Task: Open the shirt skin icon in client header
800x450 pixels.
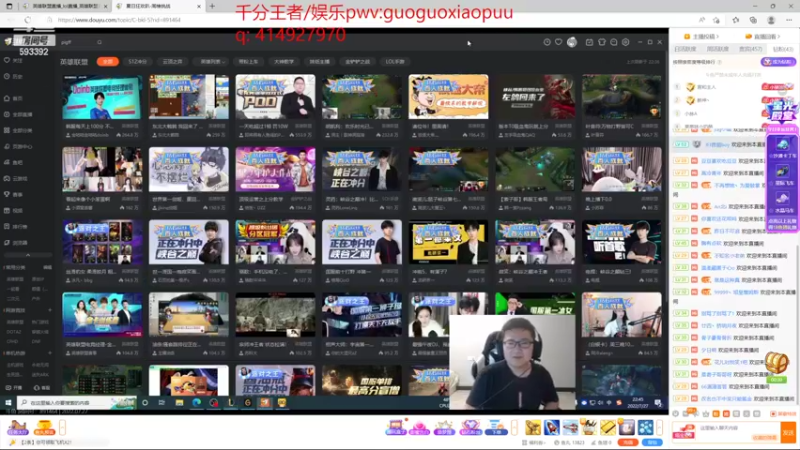Action: tap(602, 42)
